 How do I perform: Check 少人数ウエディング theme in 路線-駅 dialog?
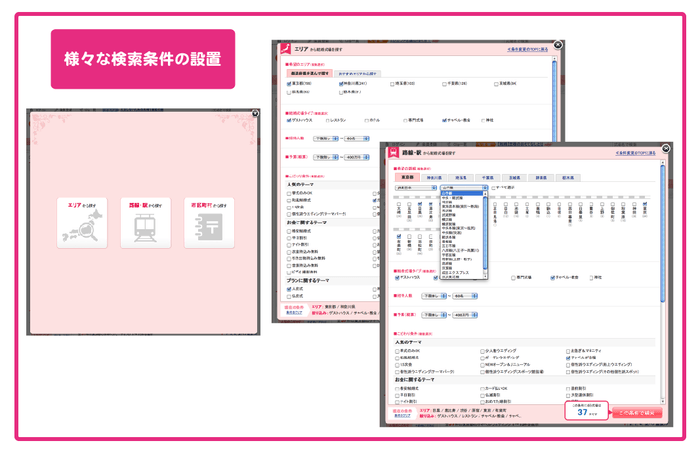483,351
